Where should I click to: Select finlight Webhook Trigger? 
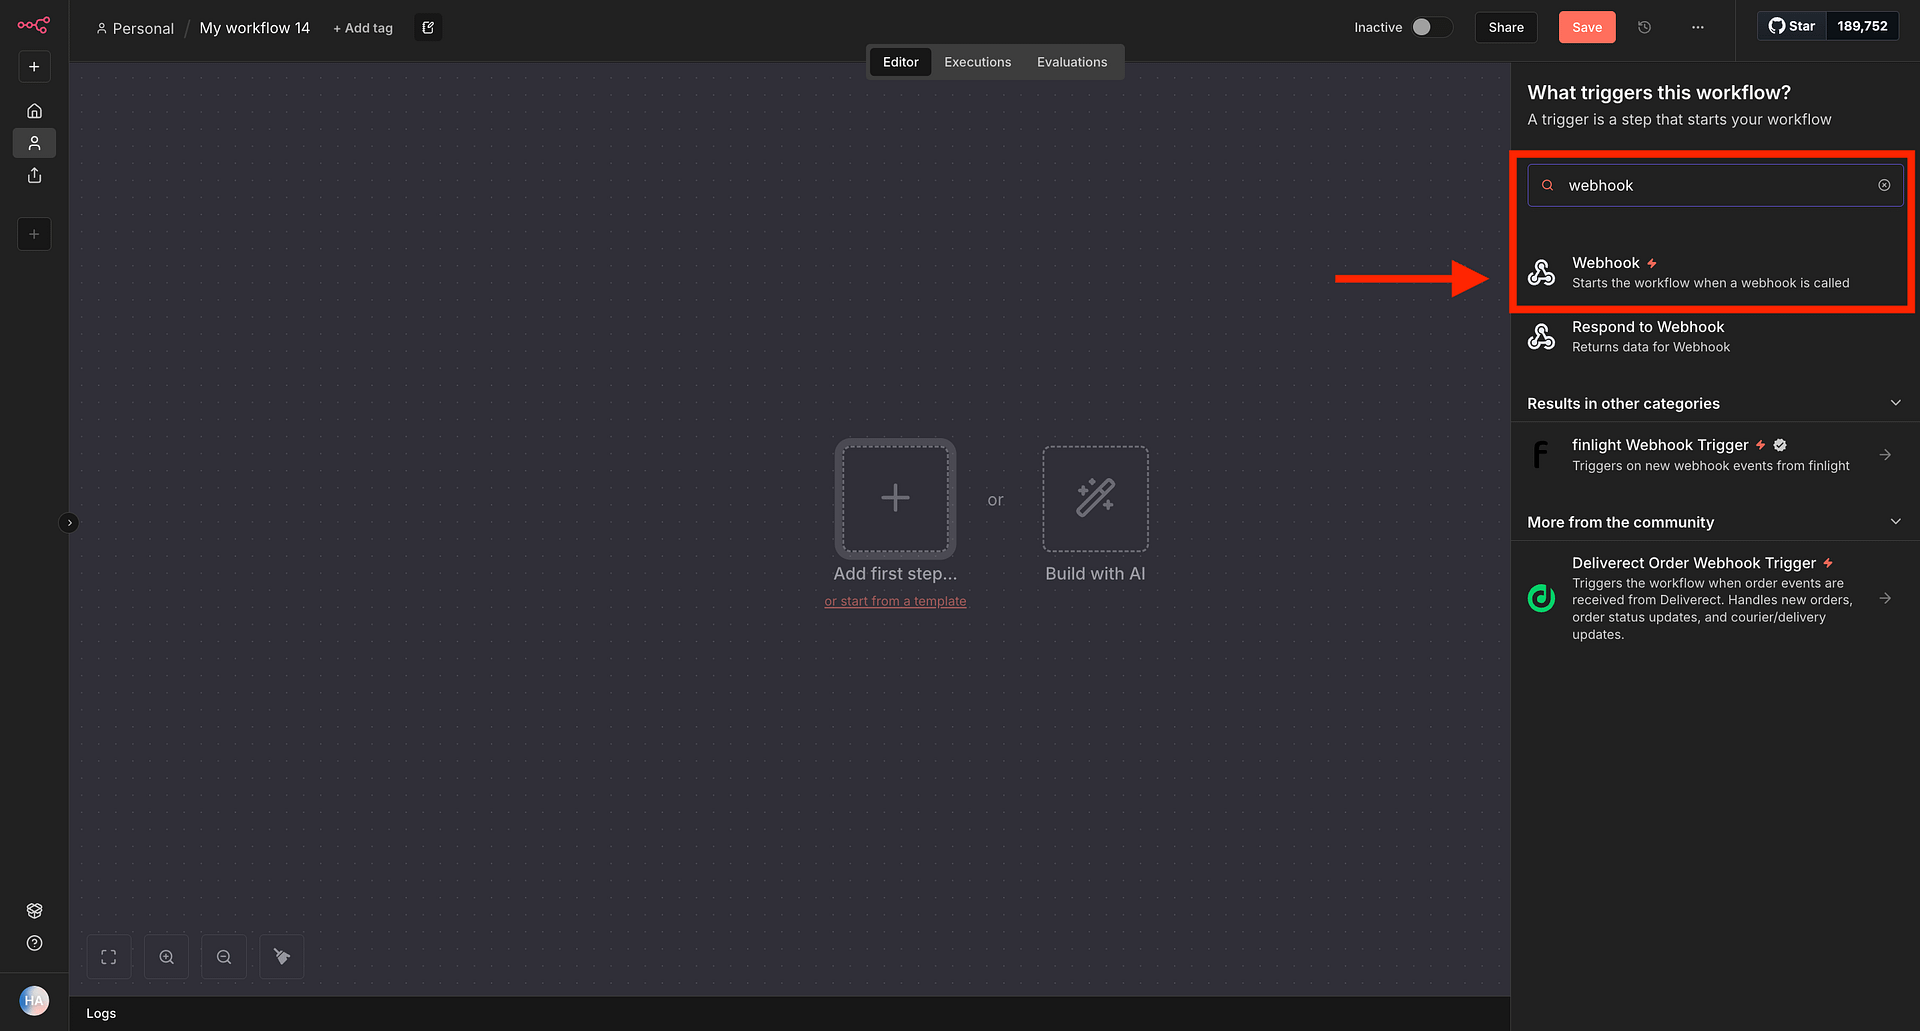click(x=1714, y=455)
